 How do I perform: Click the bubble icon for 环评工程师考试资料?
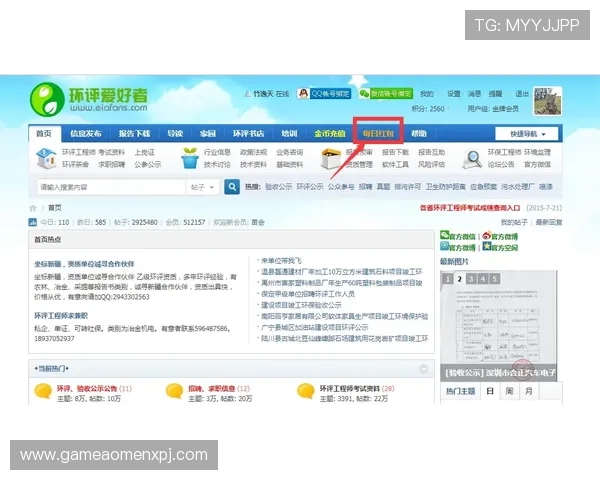[306, 391]
